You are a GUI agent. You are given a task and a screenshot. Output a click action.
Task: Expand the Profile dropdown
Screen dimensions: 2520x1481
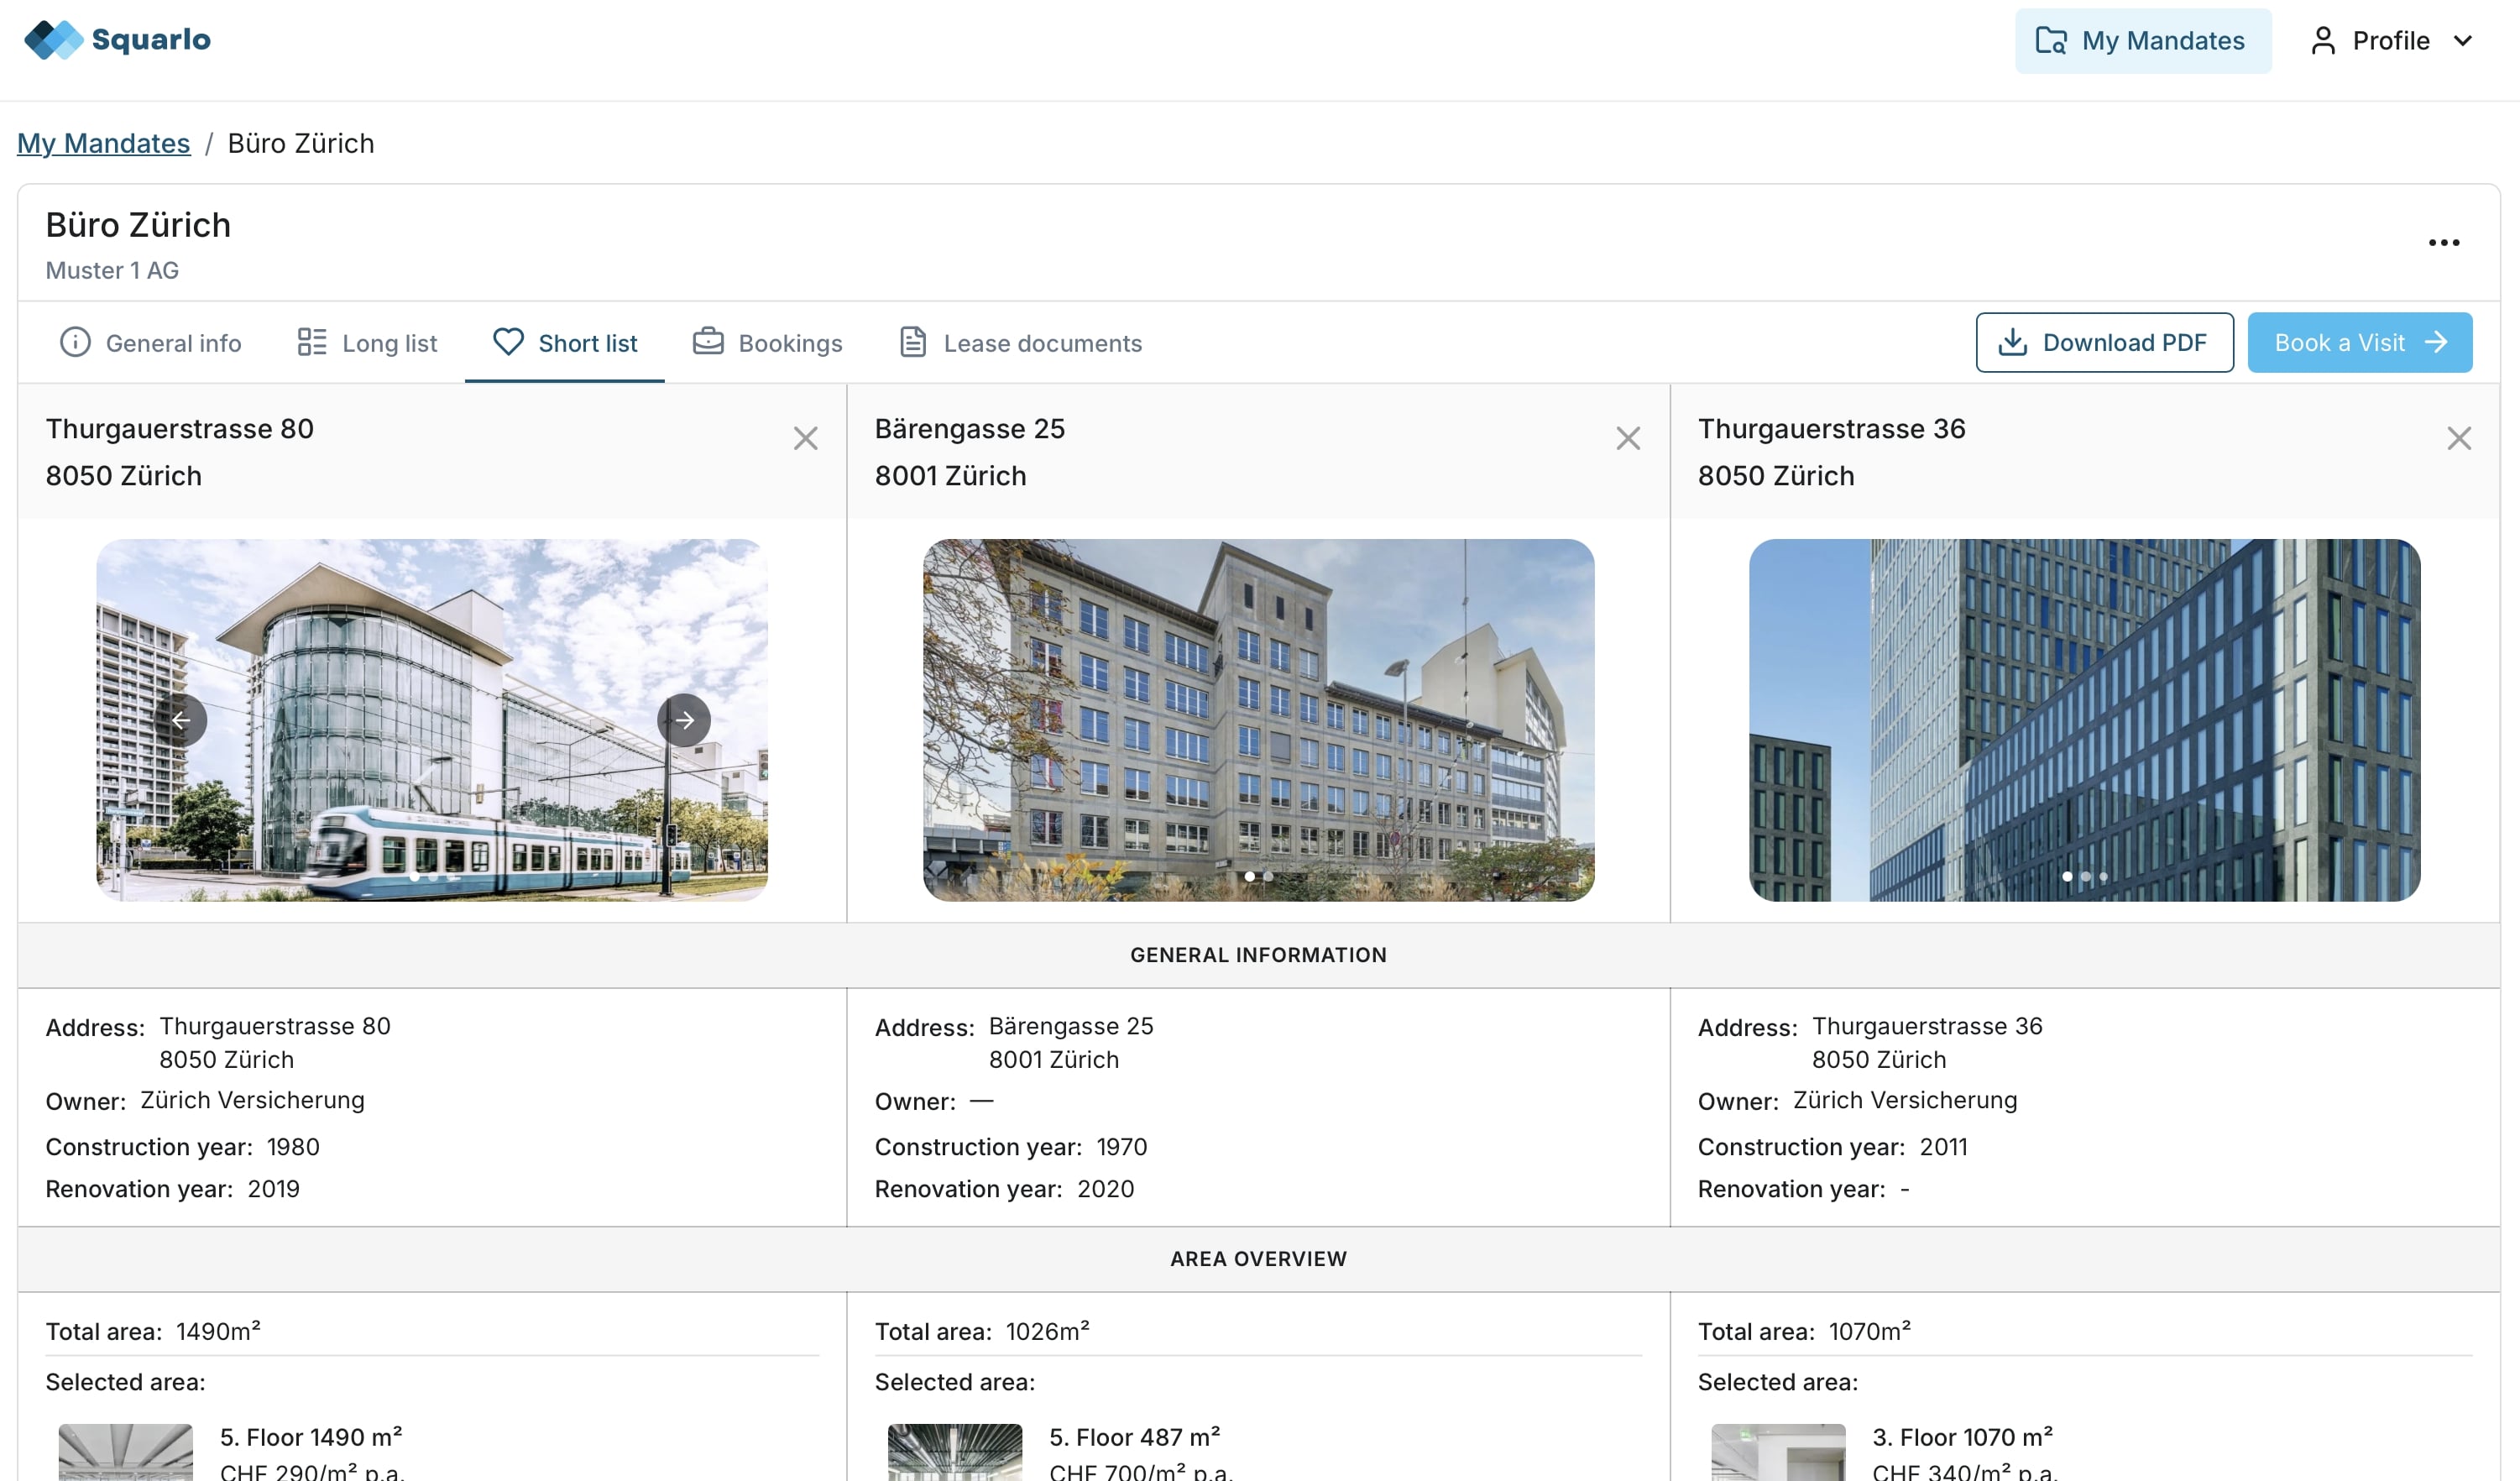(x=2391, y=41)
